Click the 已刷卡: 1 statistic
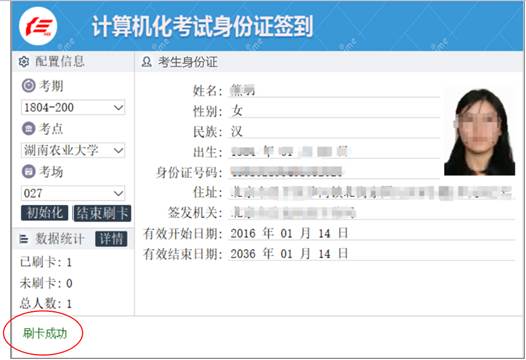The image size is (526, 360). [x=46, y=262]
